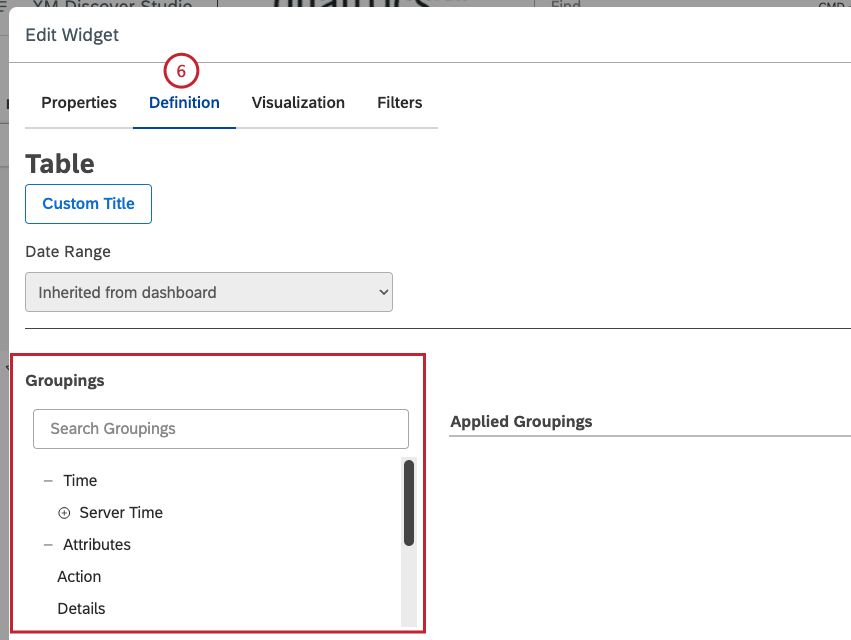
Task: Collapse the Time grouping
Action: point(46,480)
